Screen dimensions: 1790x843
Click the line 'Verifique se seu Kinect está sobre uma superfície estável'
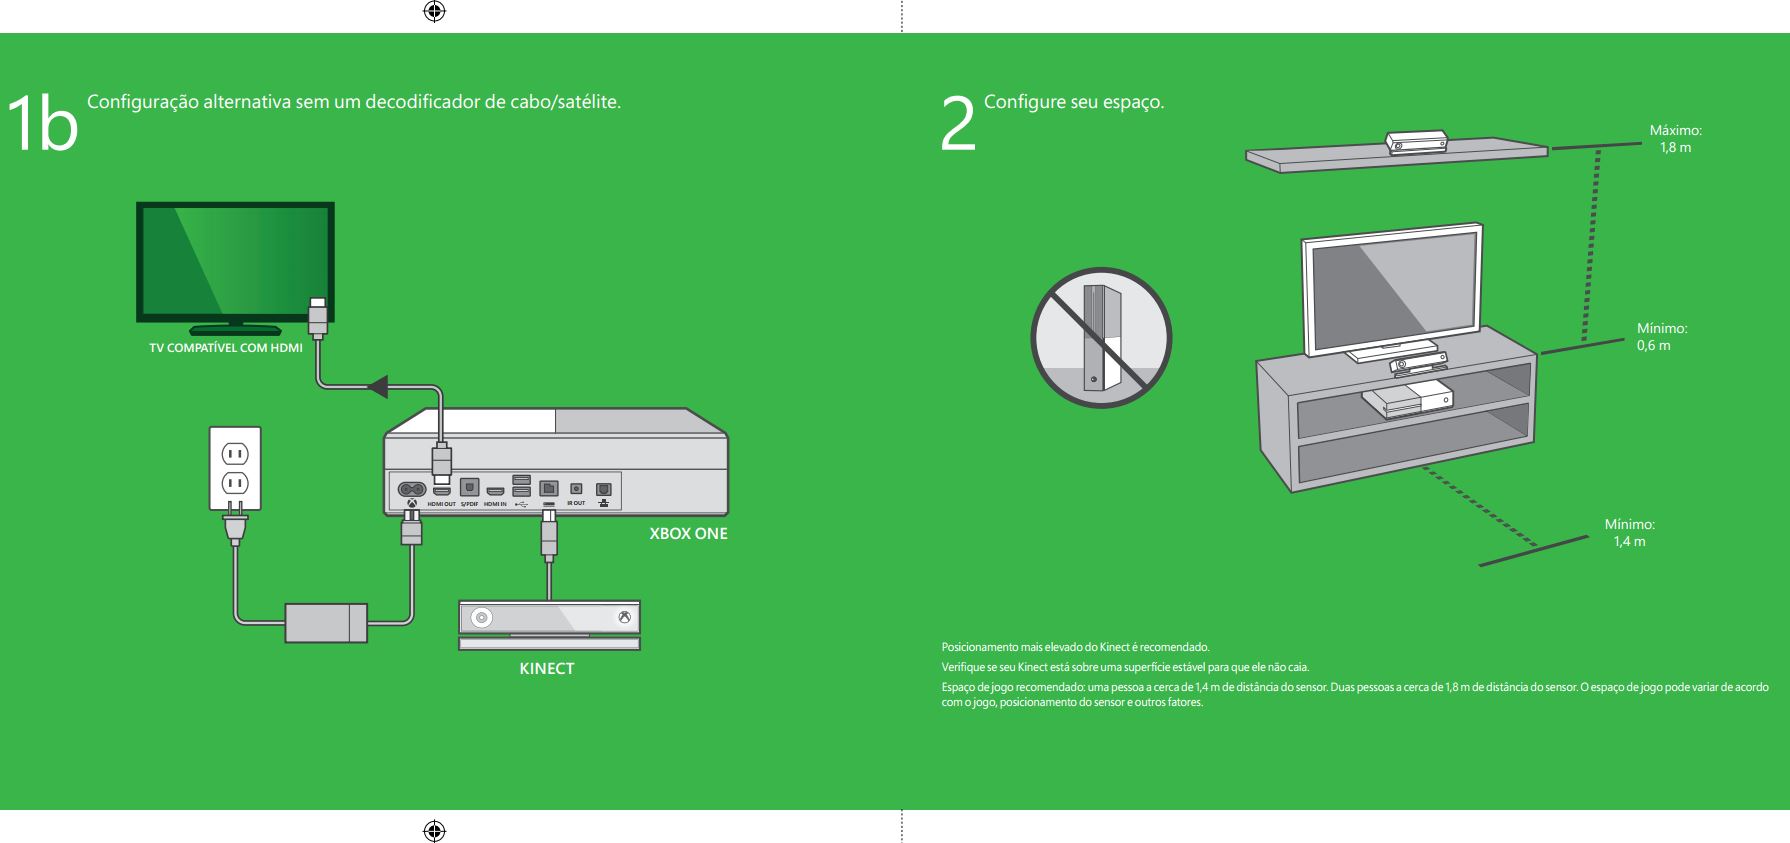tap(1125, 667)
